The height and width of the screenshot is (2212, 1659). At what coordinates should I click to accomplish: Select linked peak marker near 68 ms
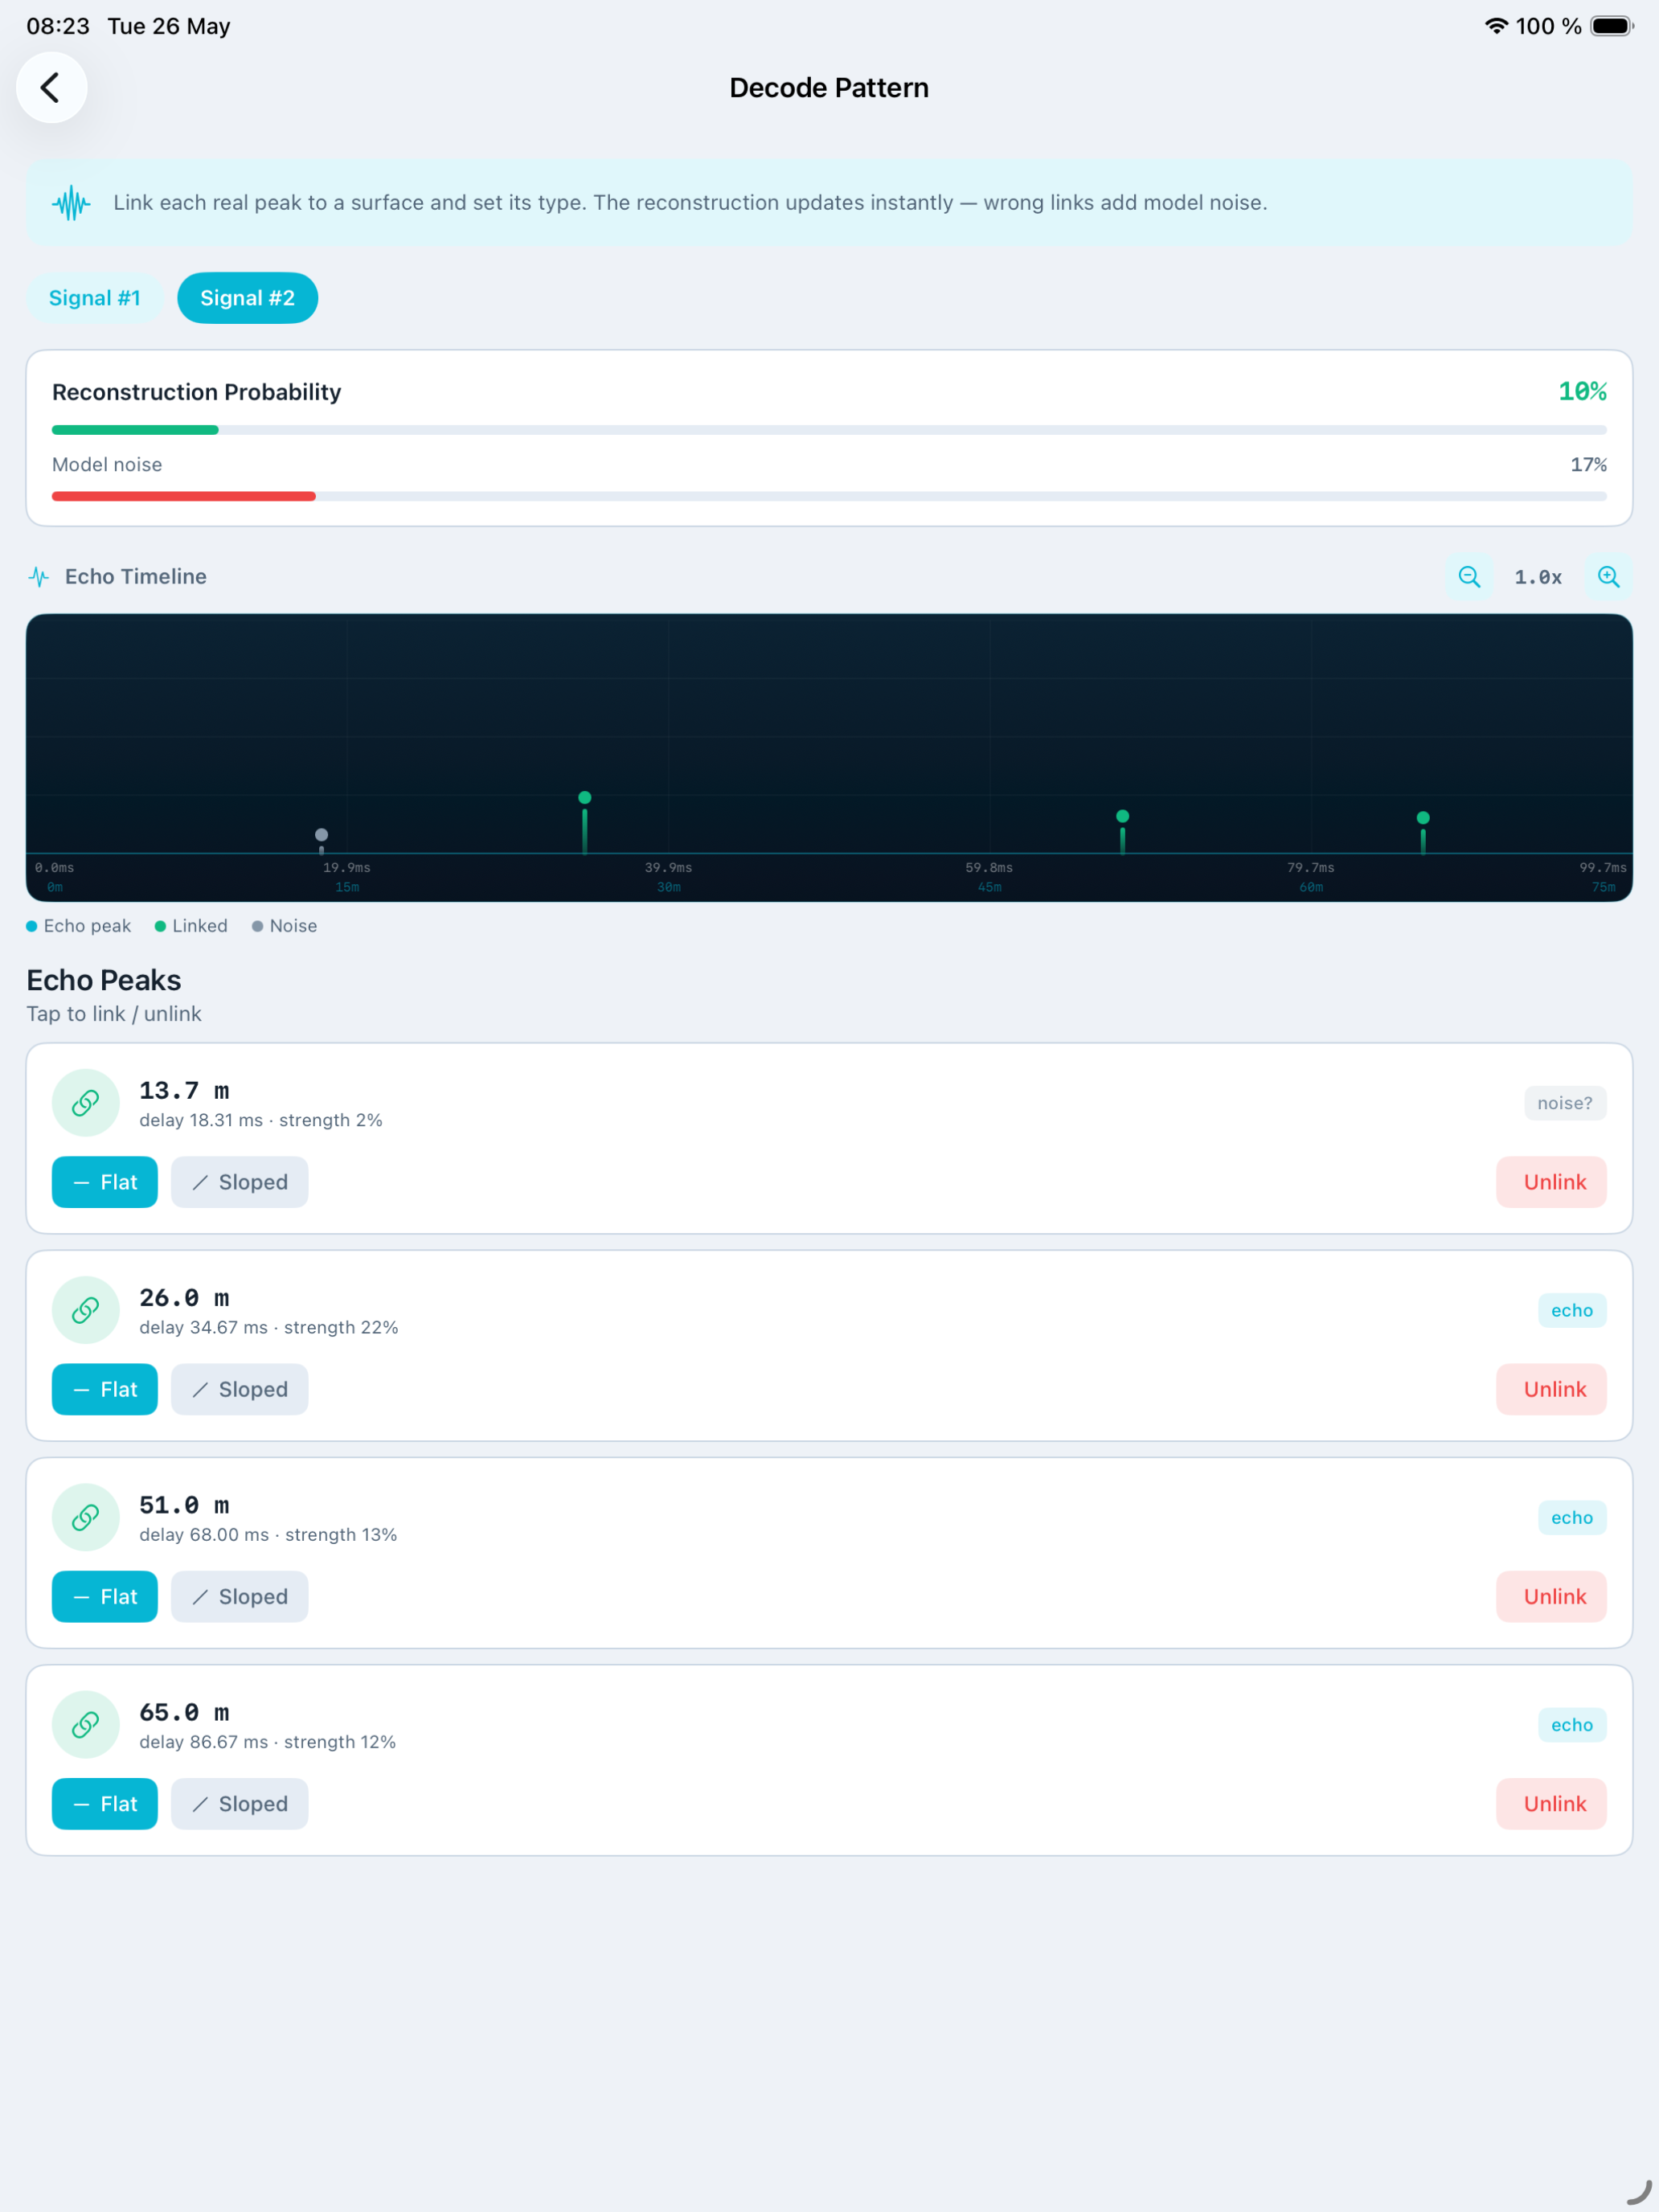1123,816
